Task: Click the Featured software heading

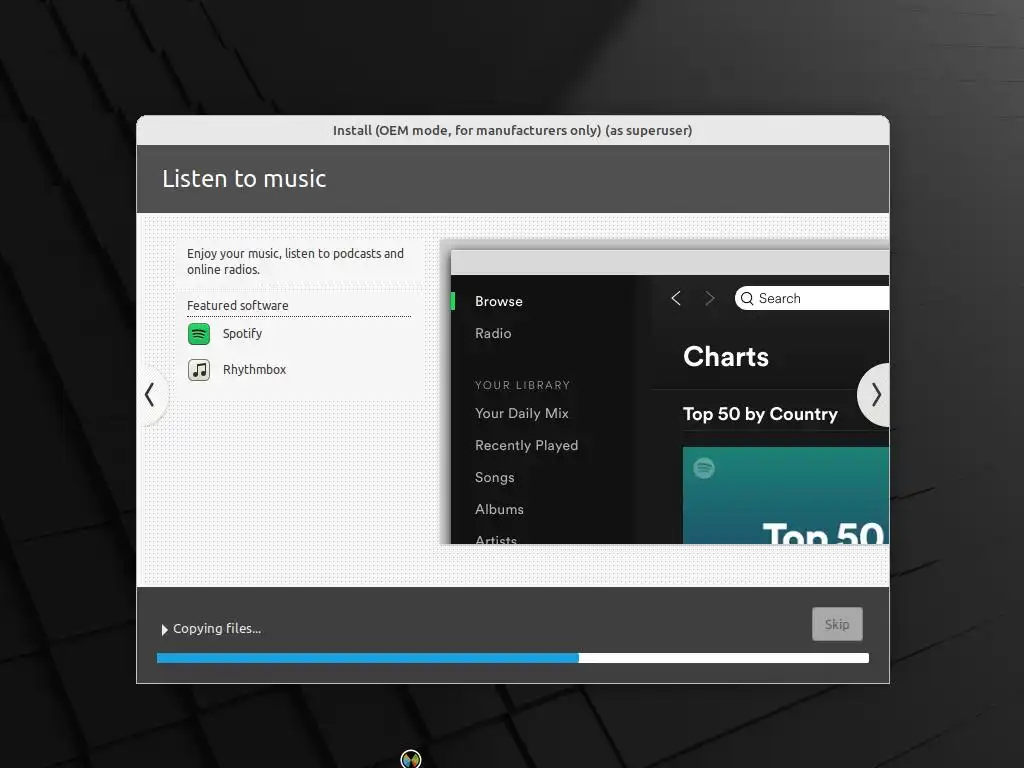Action: tap(238, 306)
